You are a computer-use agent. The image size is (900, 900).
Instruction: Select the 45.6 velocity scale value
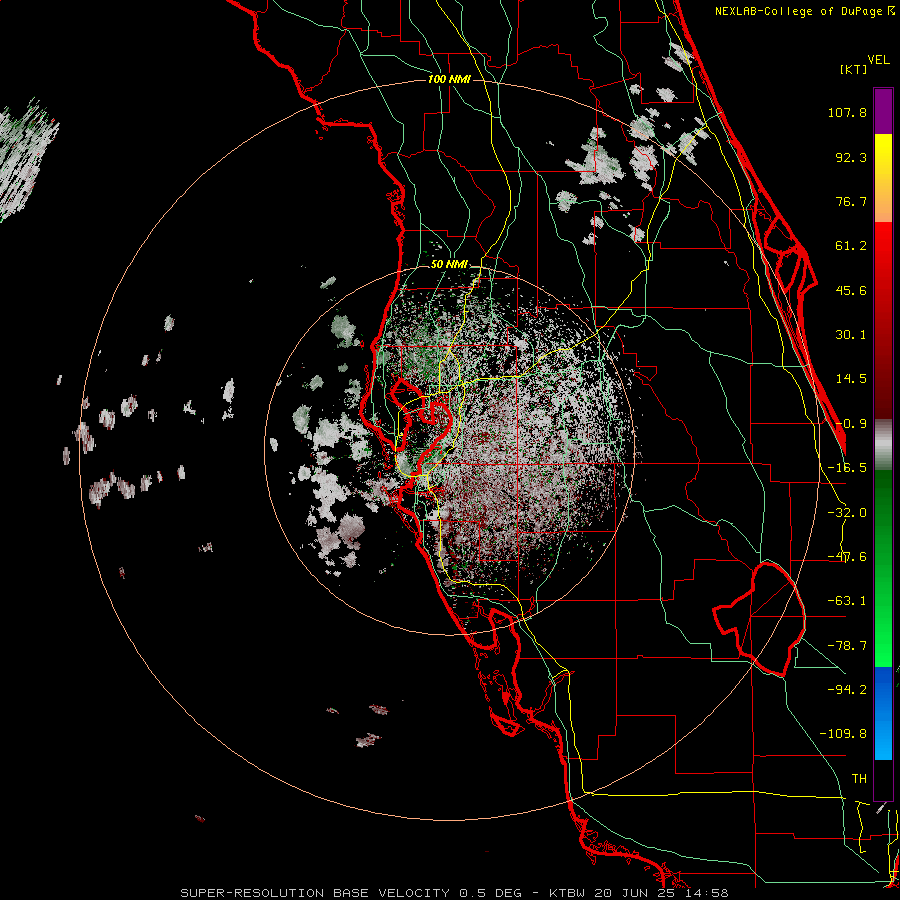[851, 290]
